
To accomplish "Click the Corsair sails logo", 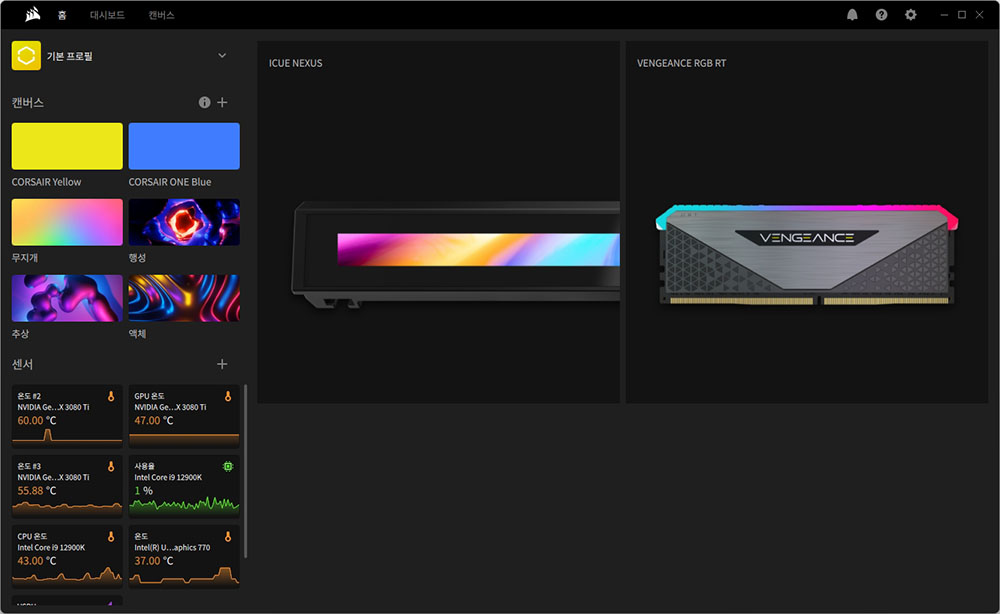I will [x=33, y=14].
